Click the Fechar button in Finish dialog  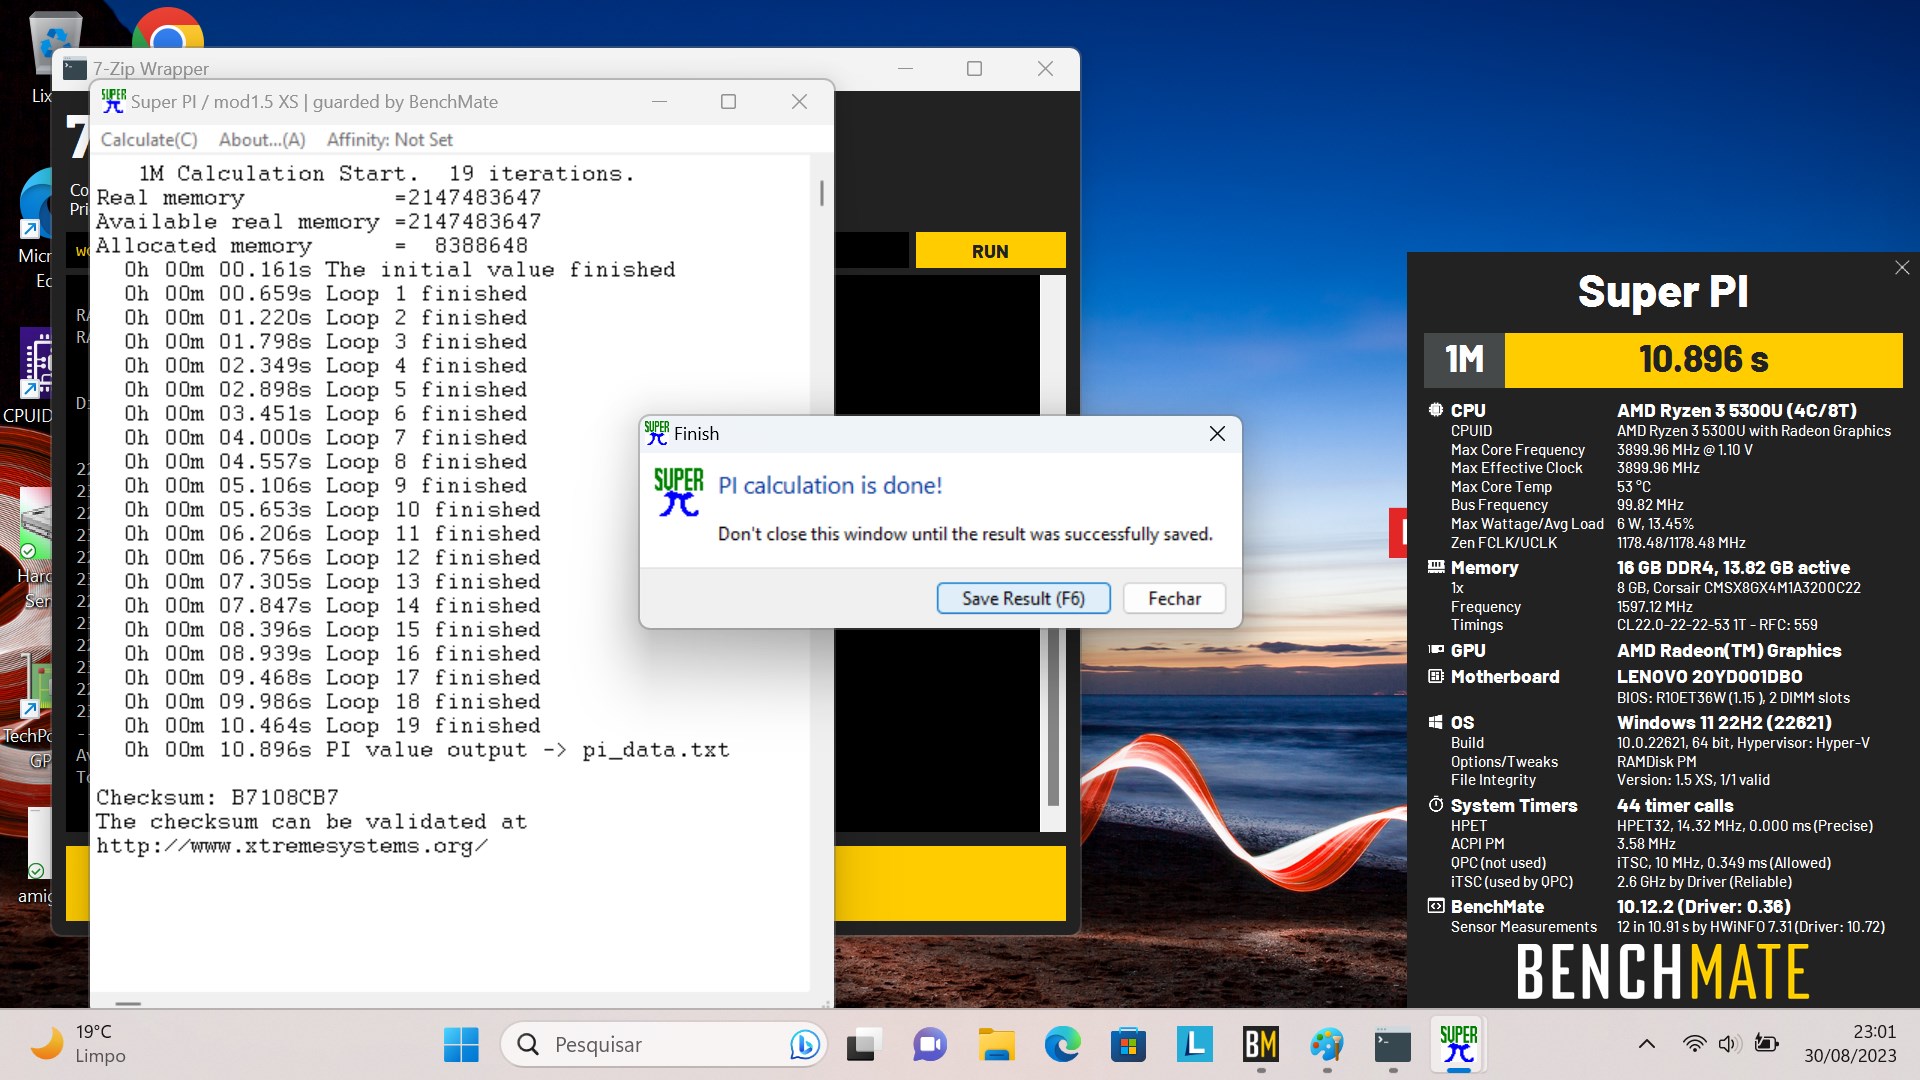click(x=1174, y=598)
